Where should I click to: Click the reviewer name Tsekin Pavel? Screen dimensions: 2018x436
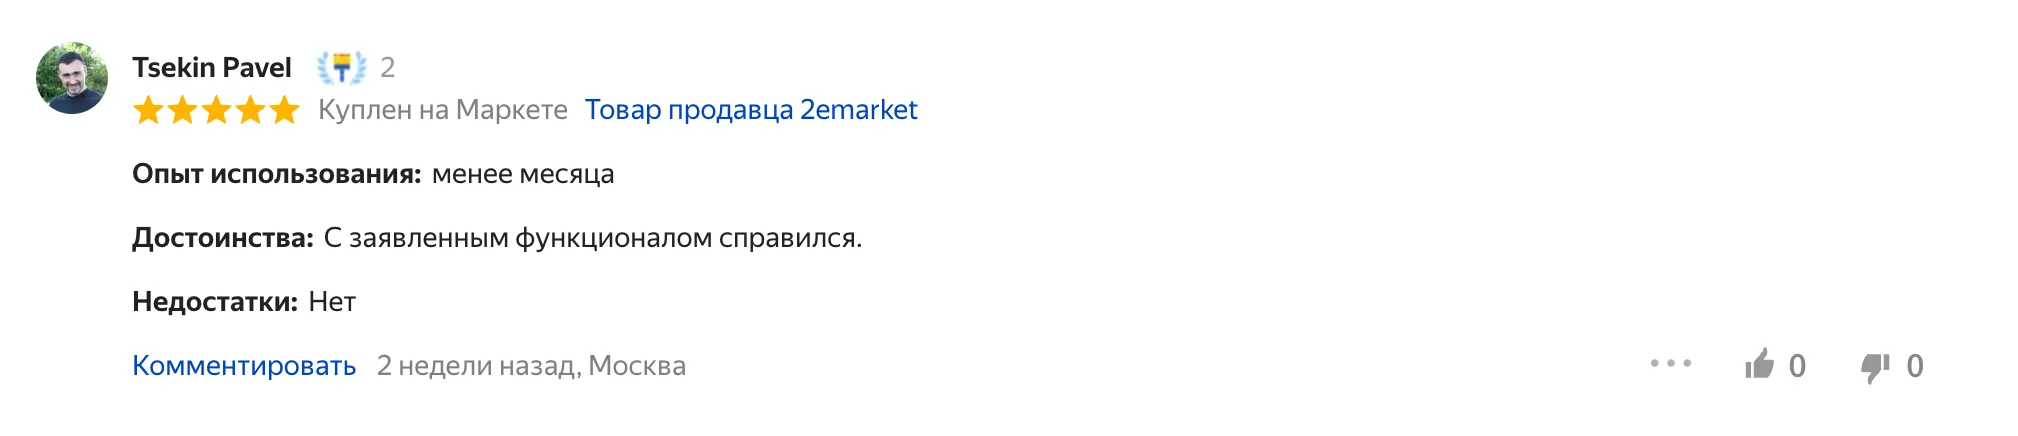click(x=212, y=67)
